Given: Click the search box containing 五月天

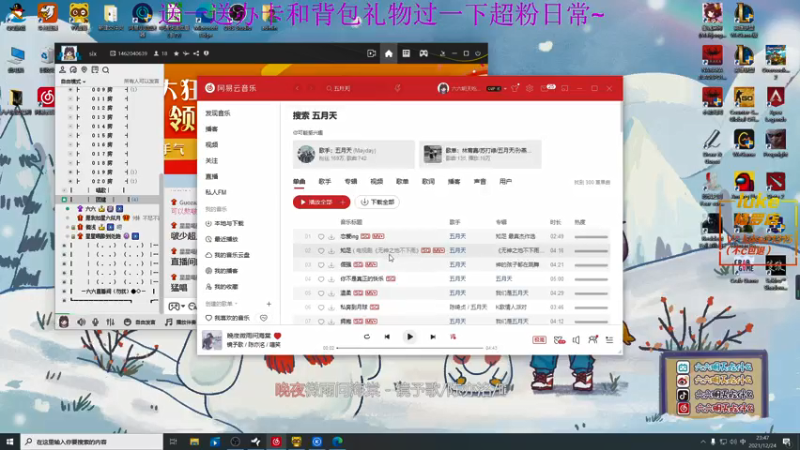Looking at the screenshot, I should pyautogui.click(x=356, y=88).
